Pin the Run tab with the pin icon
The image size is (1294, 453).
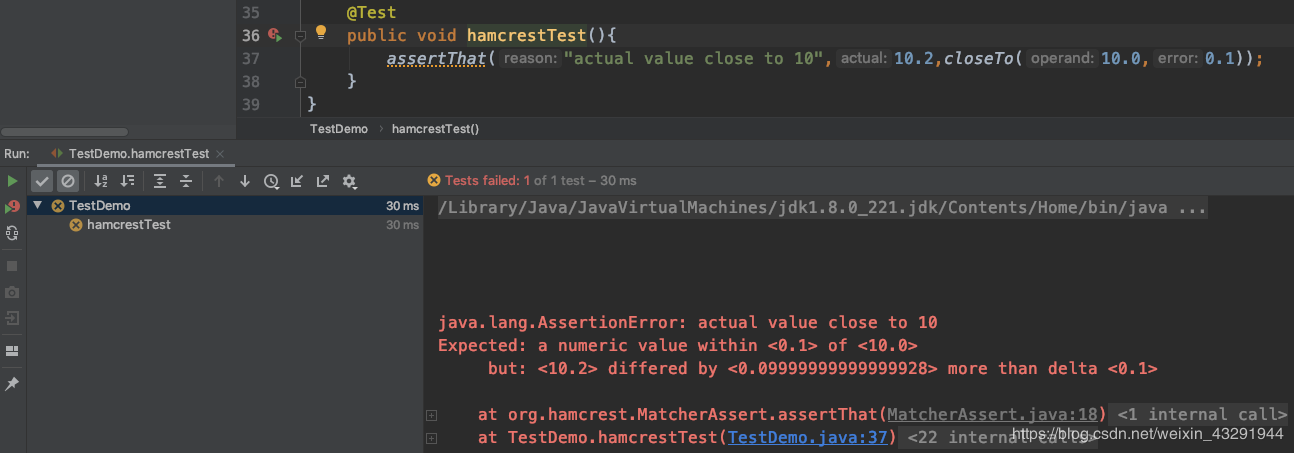[12, 384]
